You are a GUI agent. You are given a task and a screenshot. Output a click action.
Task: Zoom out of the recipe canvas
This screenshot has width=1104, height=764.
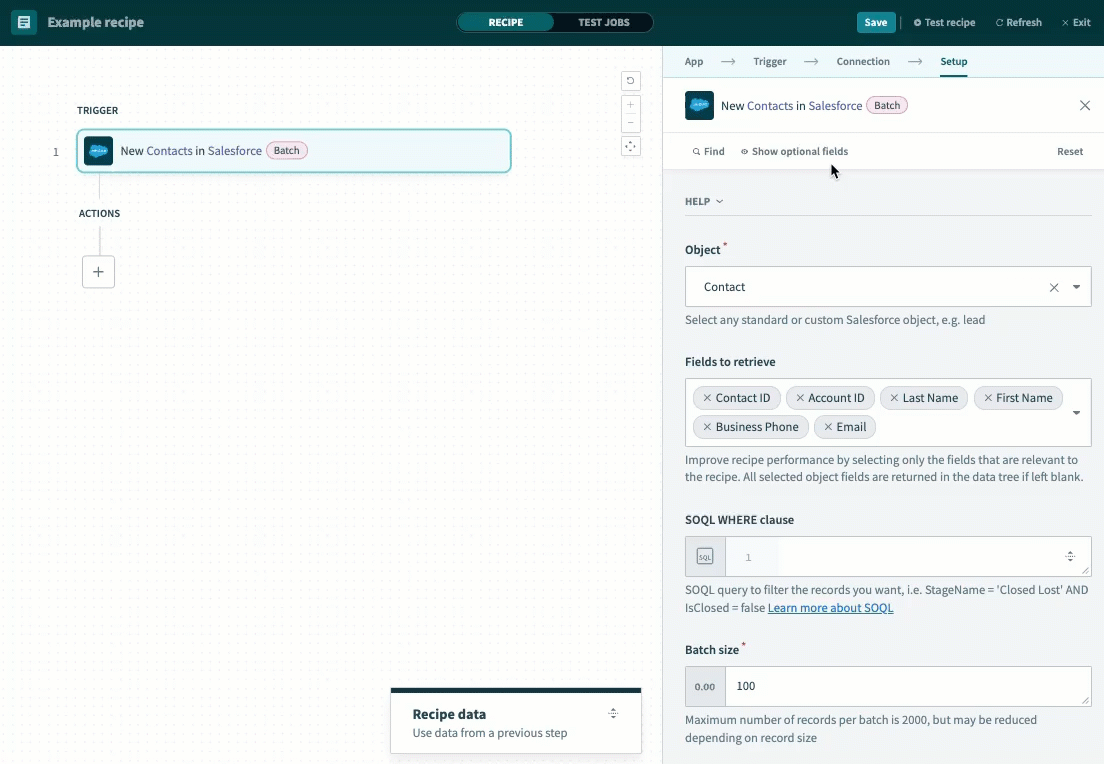(x=630, y=122)
